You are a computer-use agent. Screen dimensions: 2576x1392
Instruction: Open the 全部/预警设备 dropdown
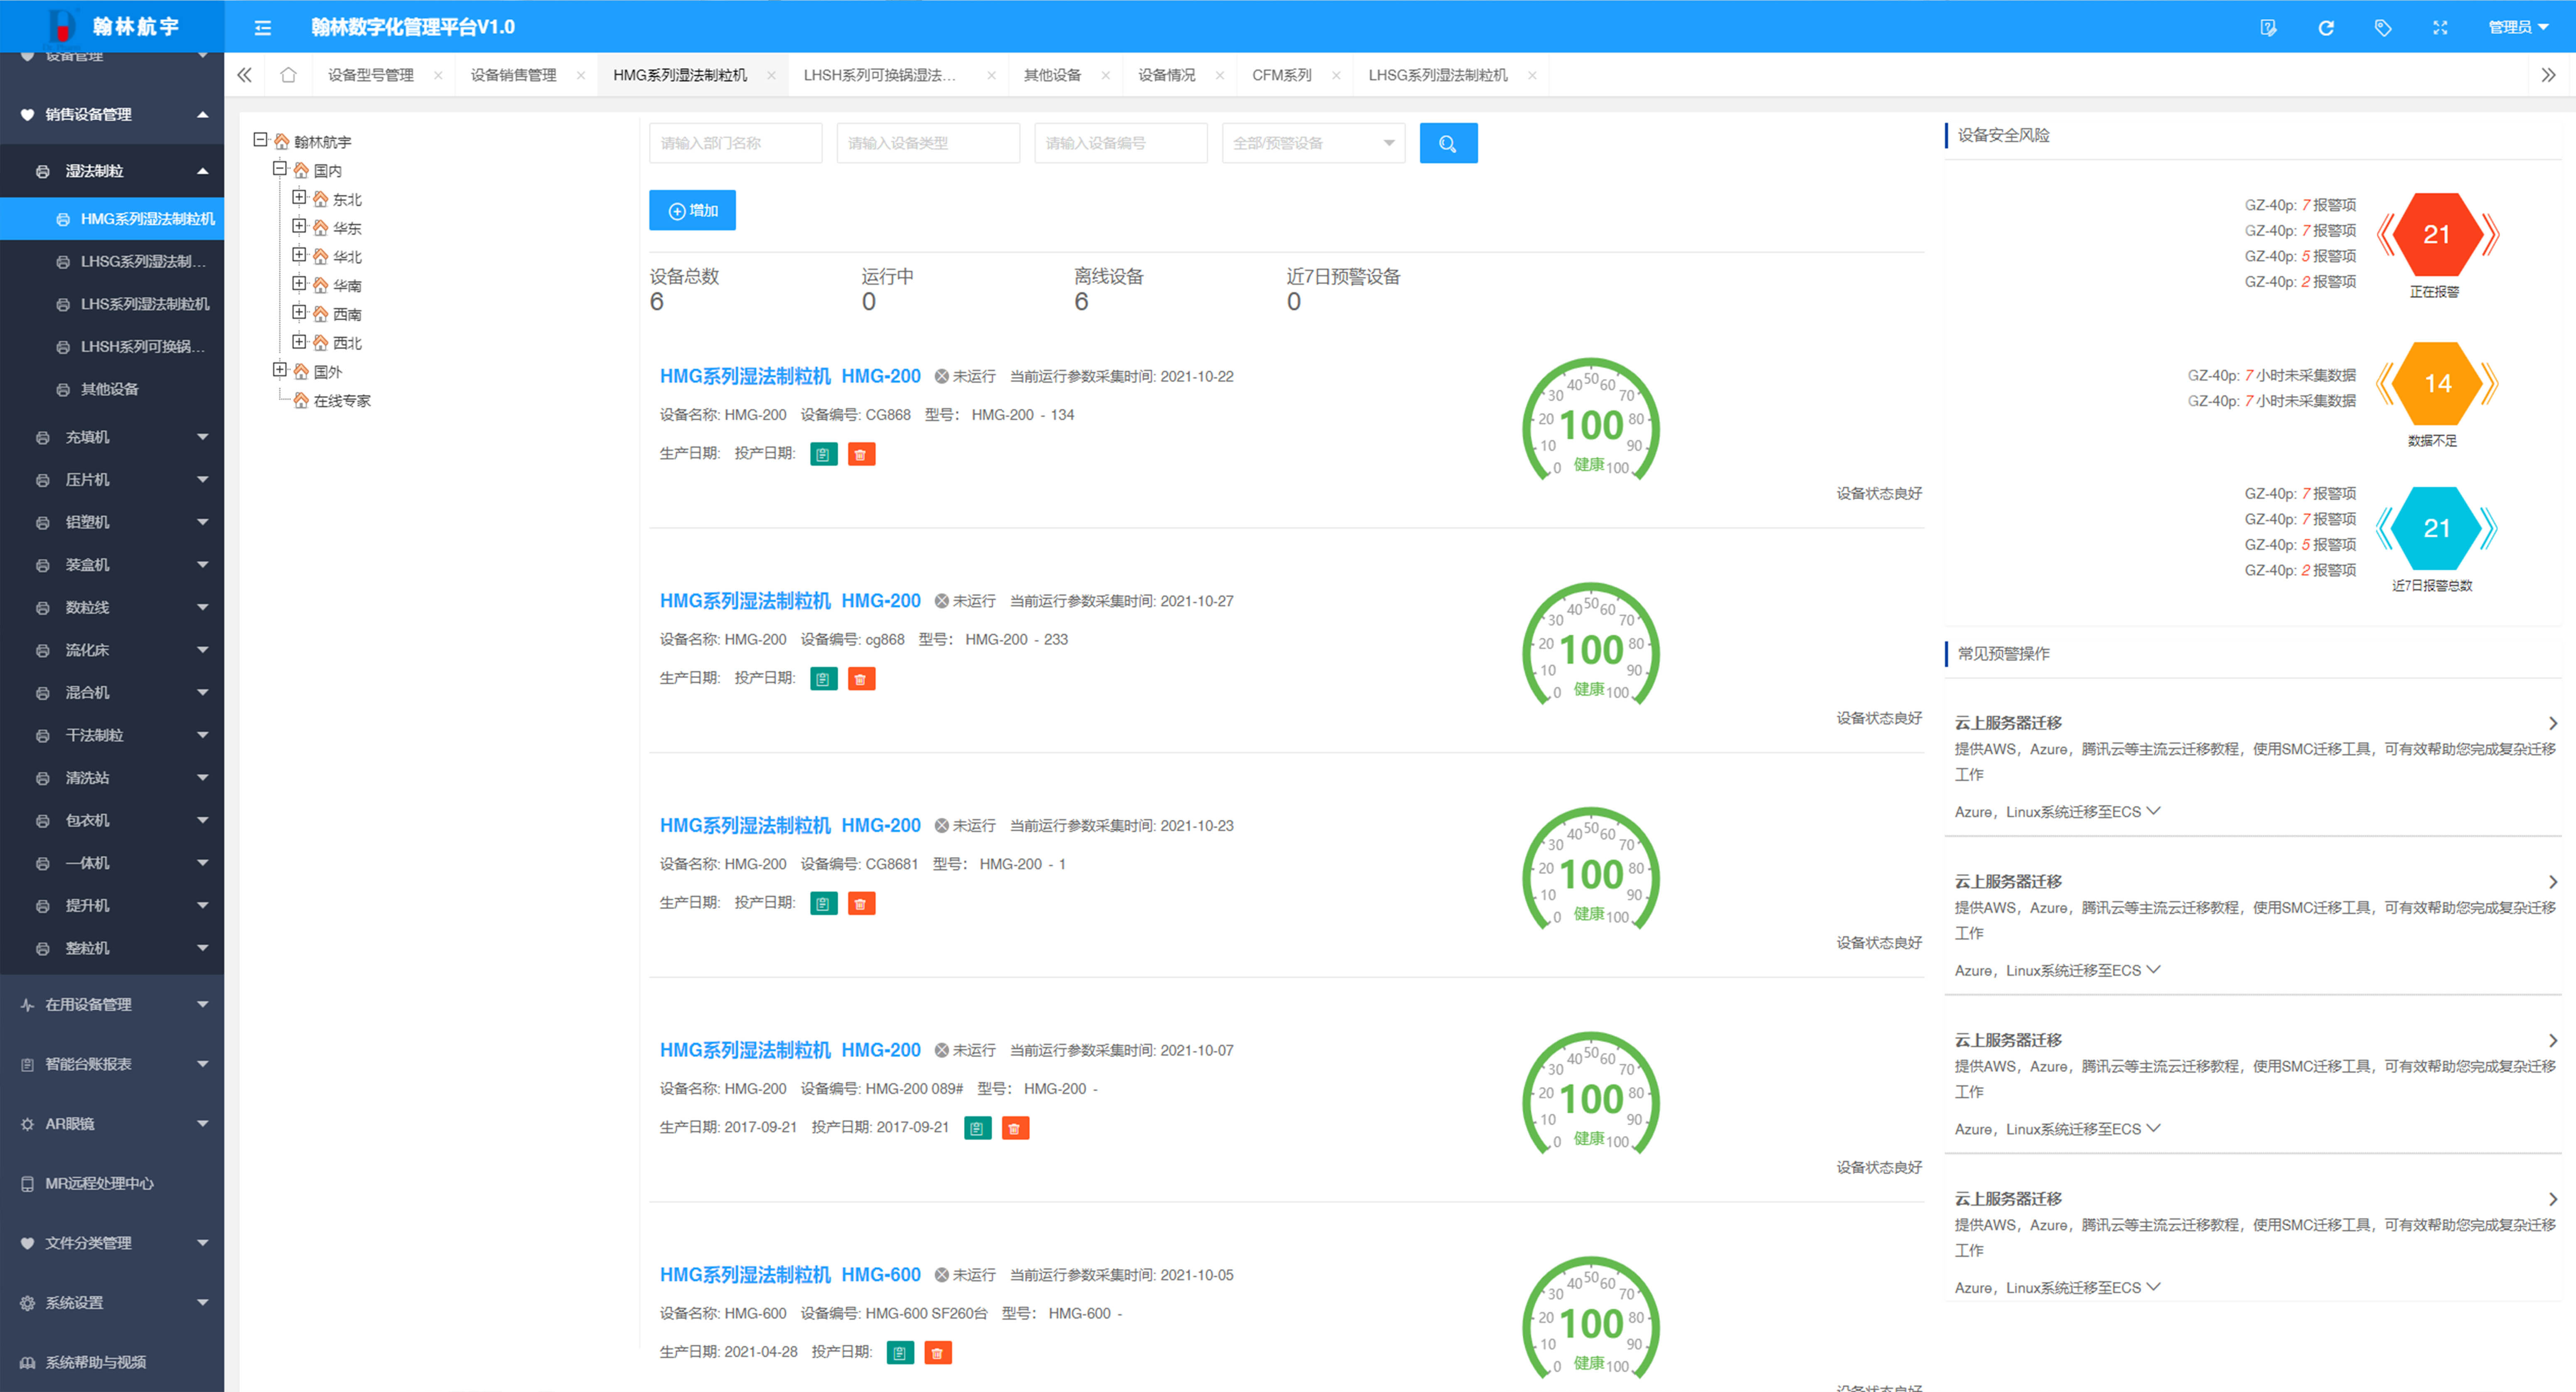coord(1312,143)
